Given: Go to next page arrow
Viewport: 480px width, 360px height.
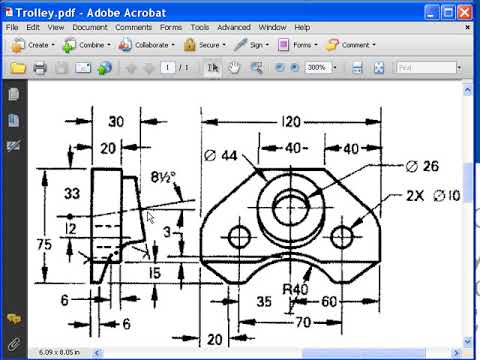Looking at the screenshot, I should tap(149, 68).
